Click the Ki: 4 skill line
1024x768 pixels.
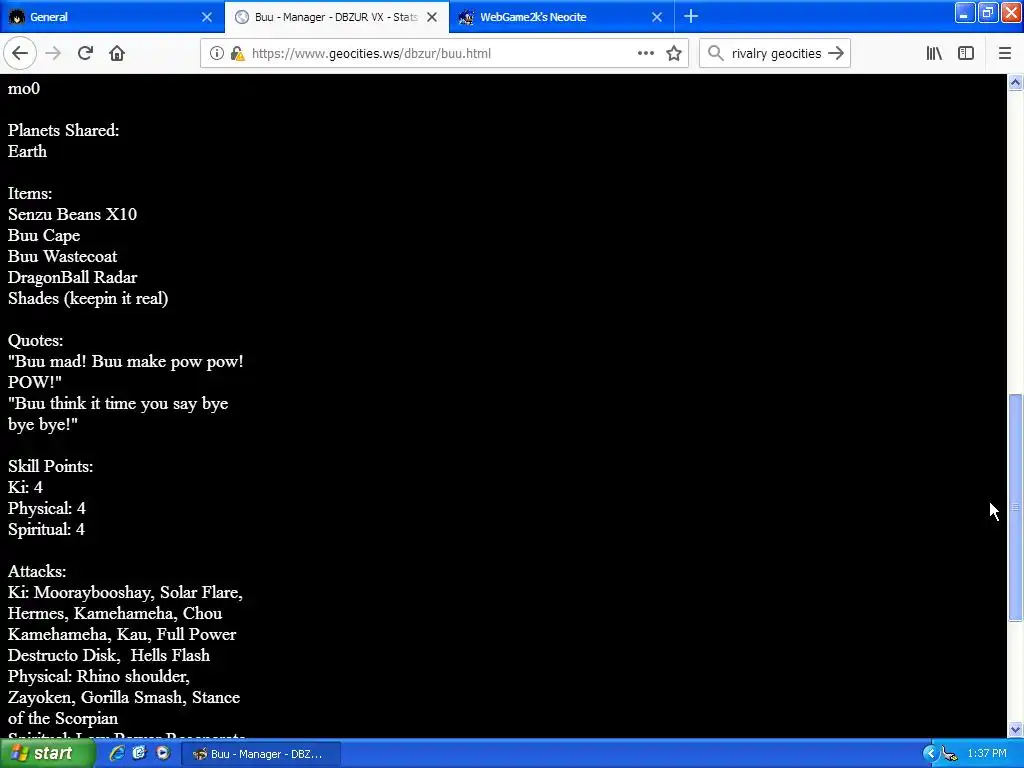point(25,487)
